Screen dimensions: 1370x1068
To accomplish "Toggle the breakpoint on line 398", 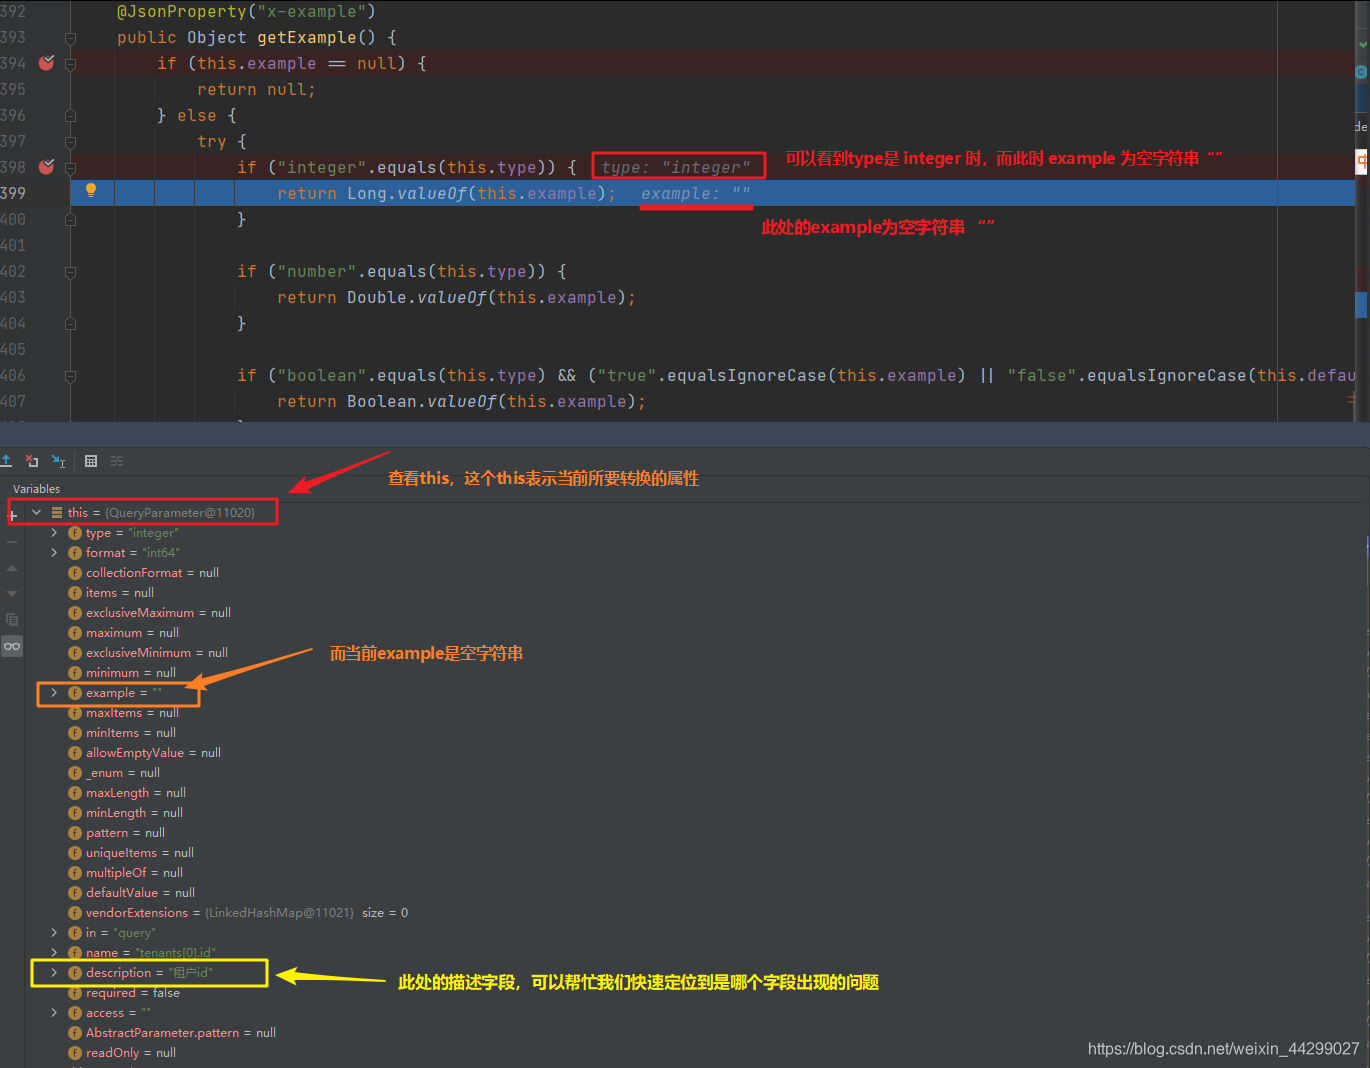I will coord(46,166).
